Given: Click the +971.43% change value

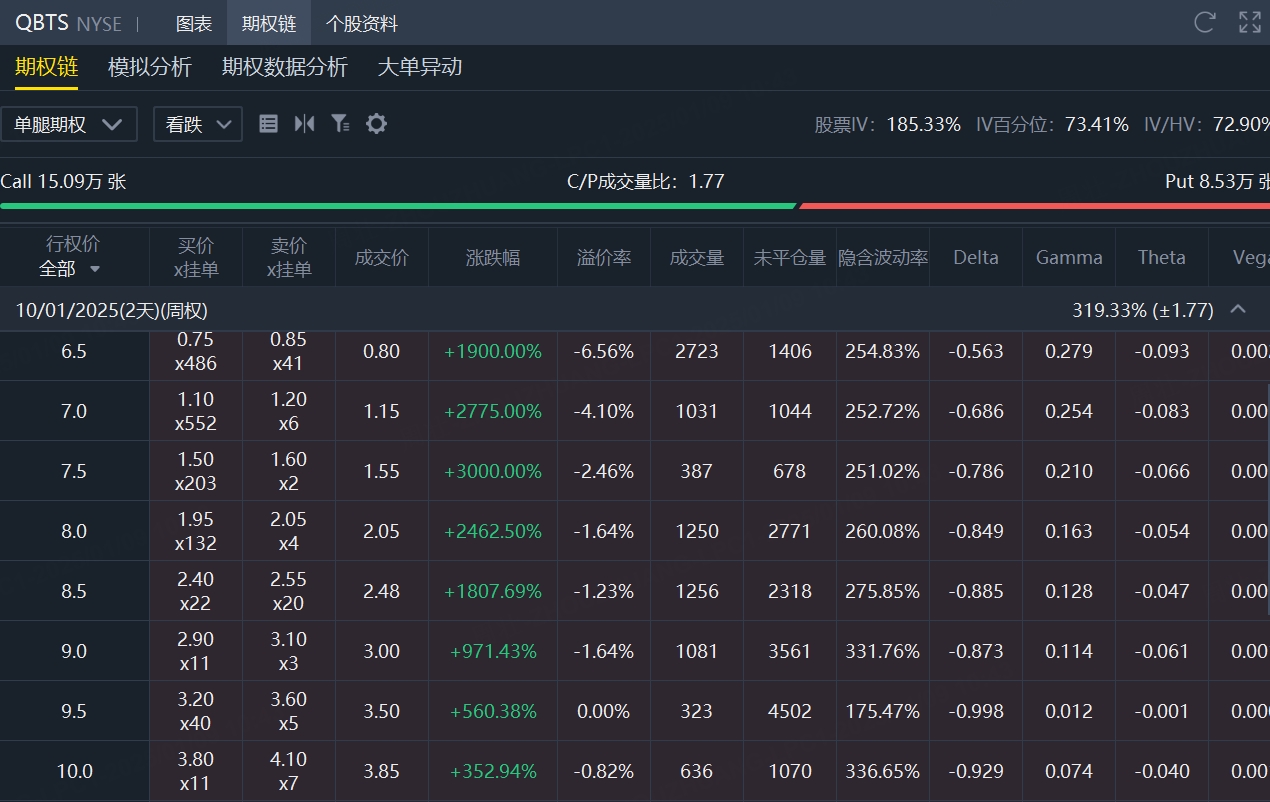Looking at the screenshot, I should click(x=493, y=651).
